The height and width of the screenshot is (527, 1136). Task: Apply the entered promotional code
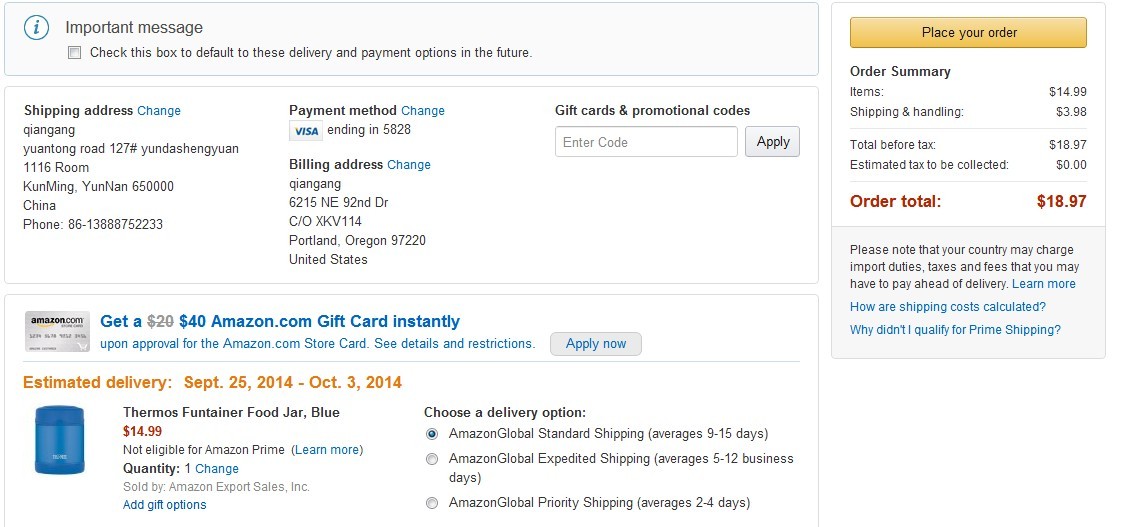(772, 142)
